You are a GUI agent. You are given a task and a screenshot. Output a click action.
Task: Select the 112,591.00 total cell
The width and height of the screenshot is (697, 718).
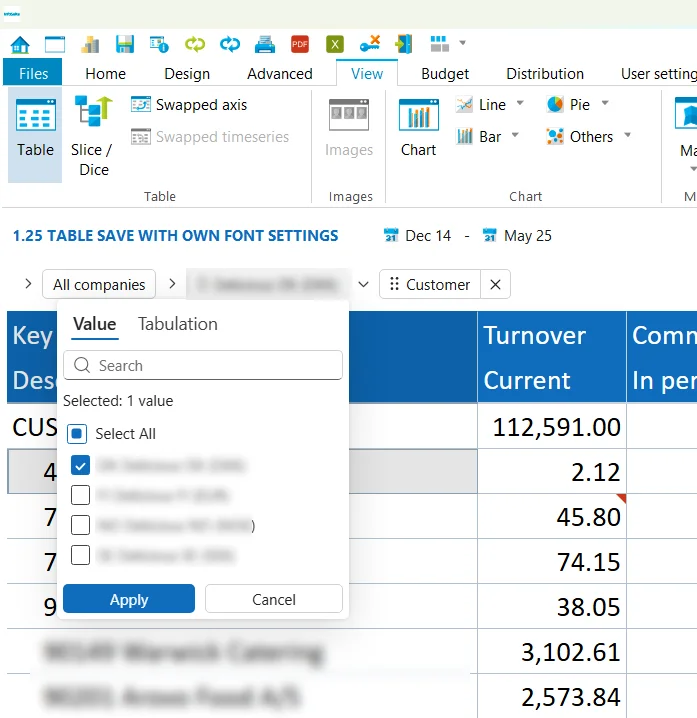point(551,426)
